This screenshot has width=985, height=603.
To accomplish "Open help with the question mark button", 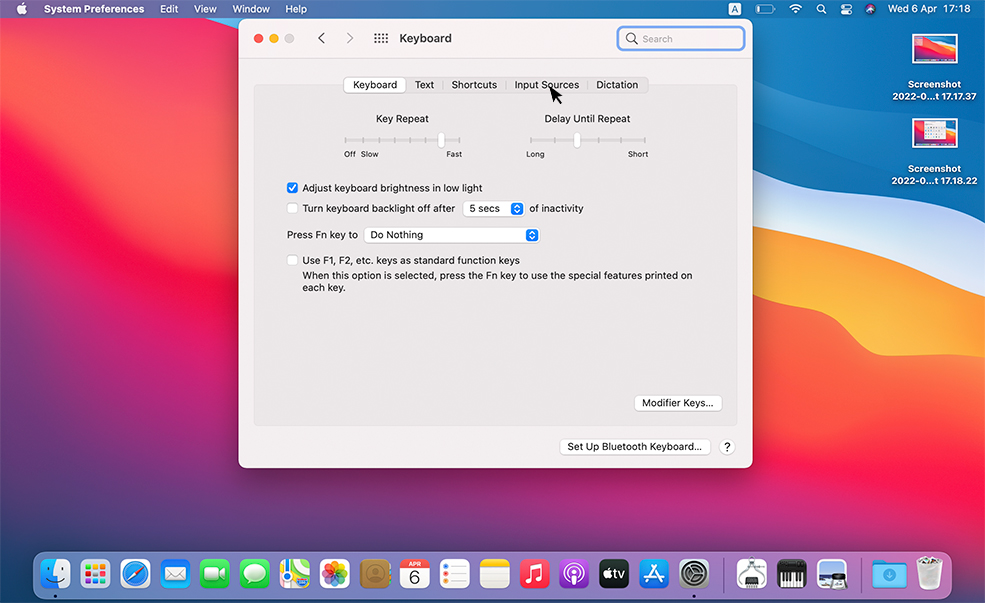I will (x=727, y=447).
